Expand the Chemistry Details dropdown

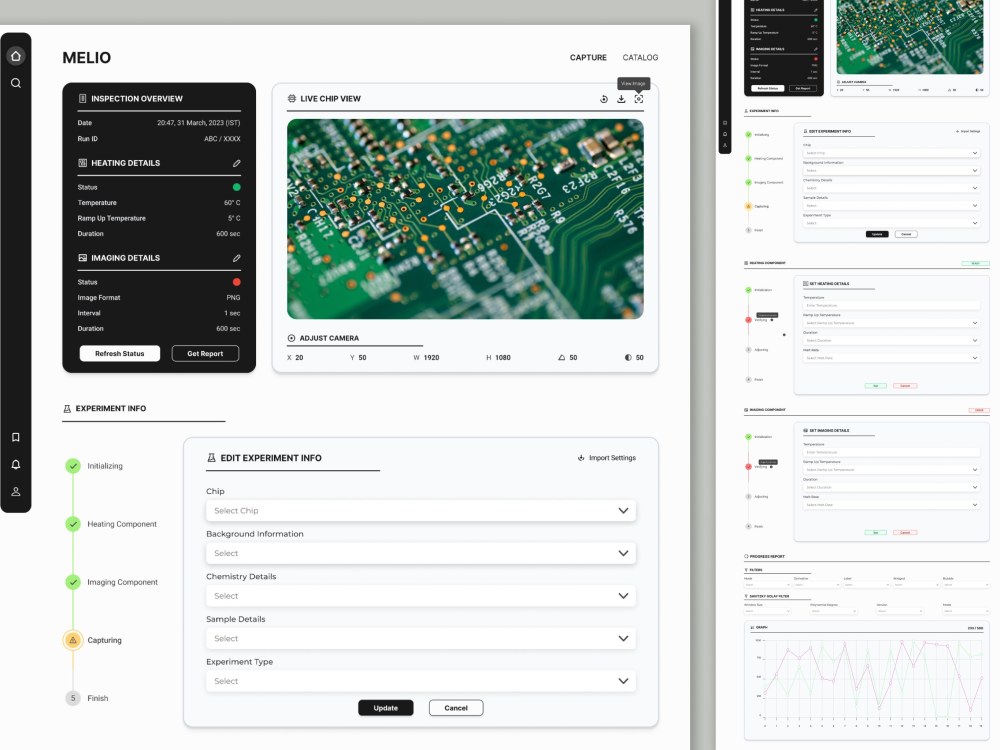coord(421,596)
